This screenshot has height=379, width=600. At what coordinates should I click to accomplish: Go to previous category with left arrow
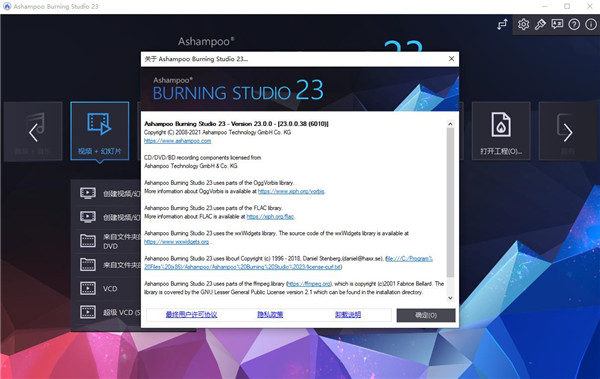(x=33, y=132)
